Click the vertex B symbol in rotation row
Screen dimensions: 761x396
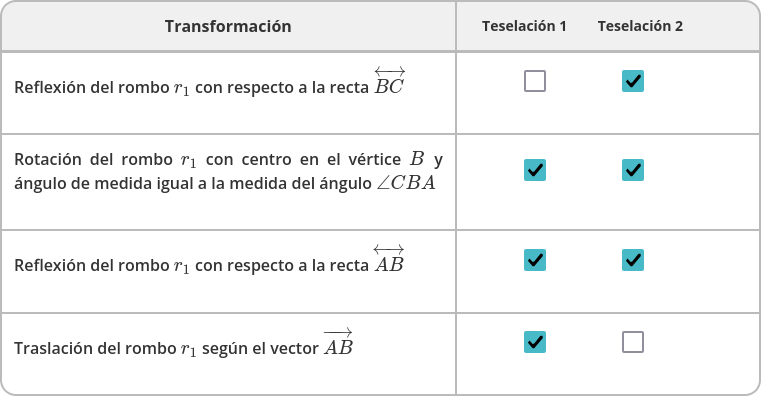(x=417, y=159)
